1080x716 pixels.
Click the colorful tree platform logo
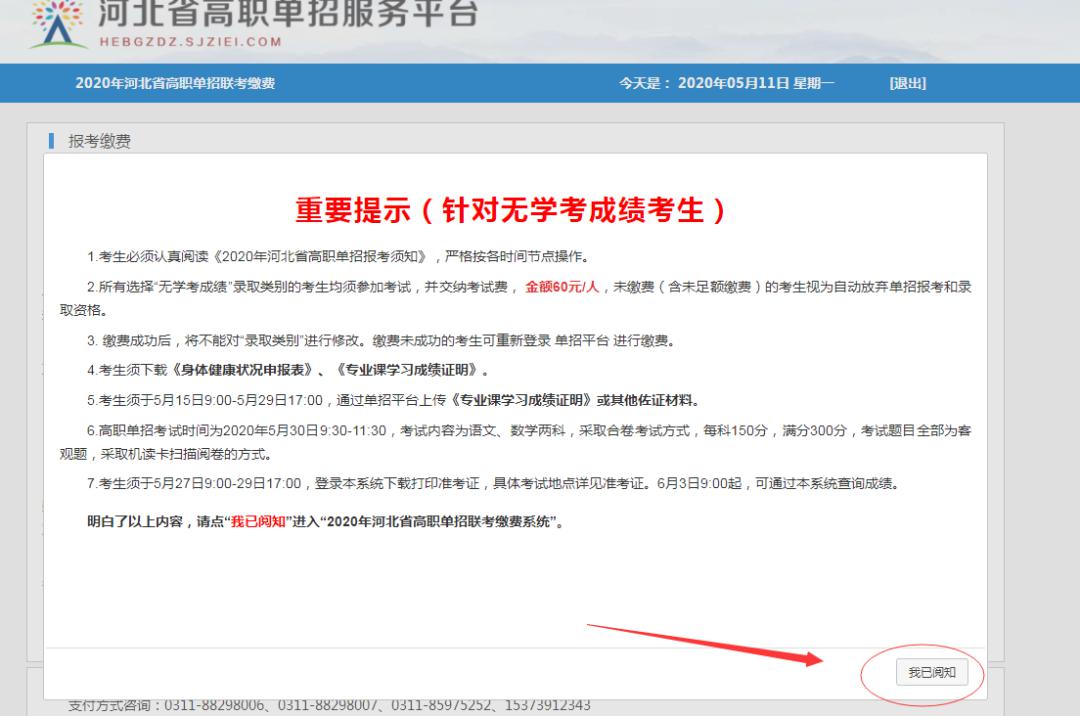pyautogui.click(x=58, y=24)
